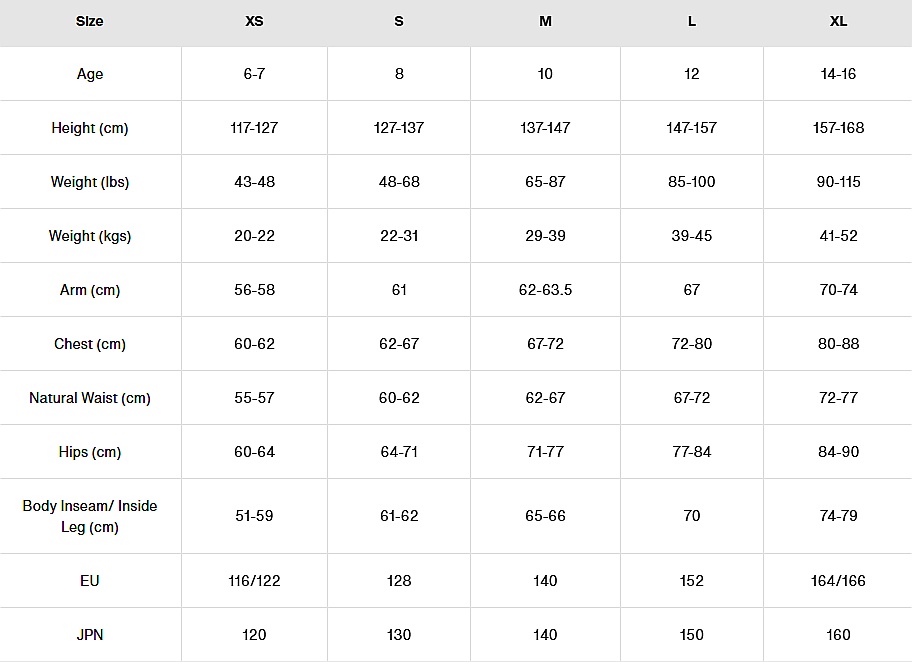912x662 pixels.
Task: Click the arm measurement 62-63.5
Action: (545, 290)
